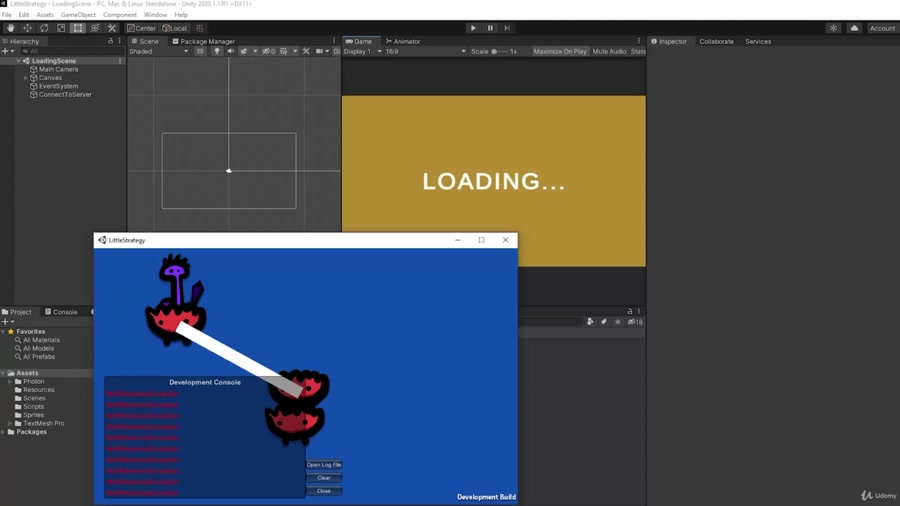
Task: Switch to the Collaborate tab
Action: pyautogui.click(x=716, y=41)
